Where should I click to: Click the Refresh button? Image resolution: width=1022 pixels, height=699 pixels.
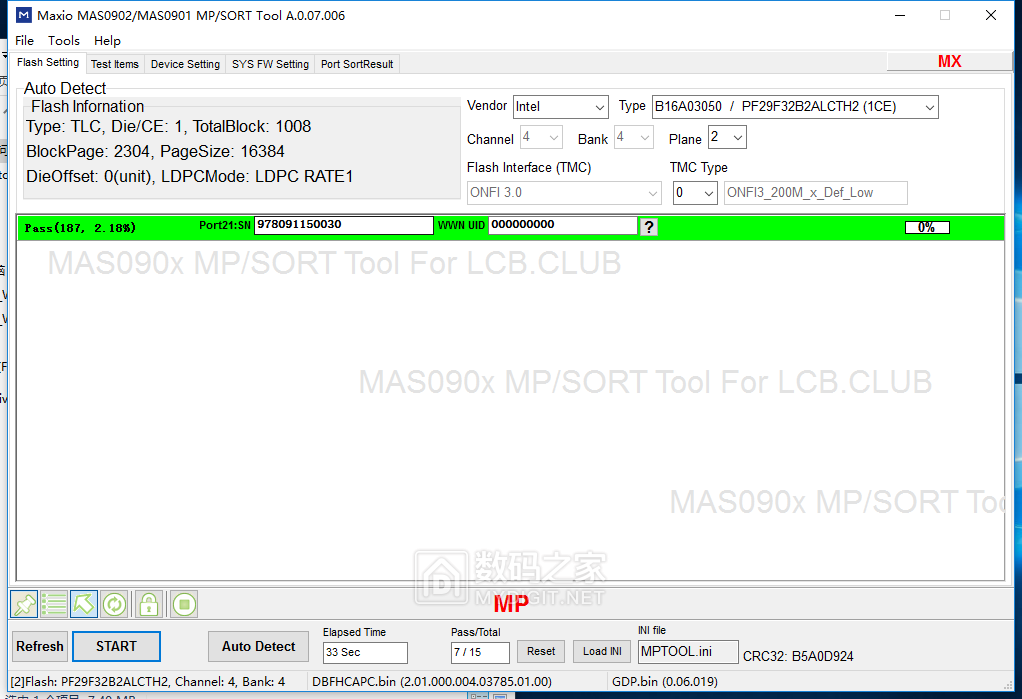tap(40, 646)
